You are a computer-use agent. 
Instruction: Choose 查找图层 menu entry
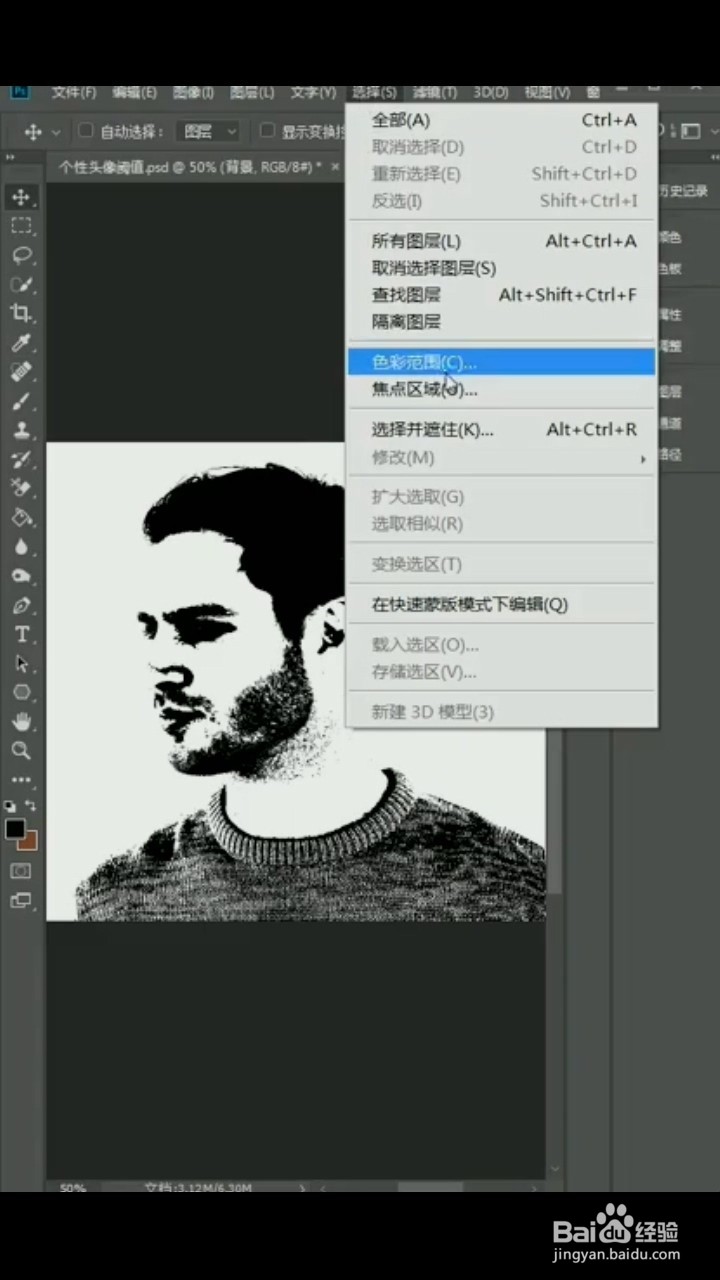502,295
